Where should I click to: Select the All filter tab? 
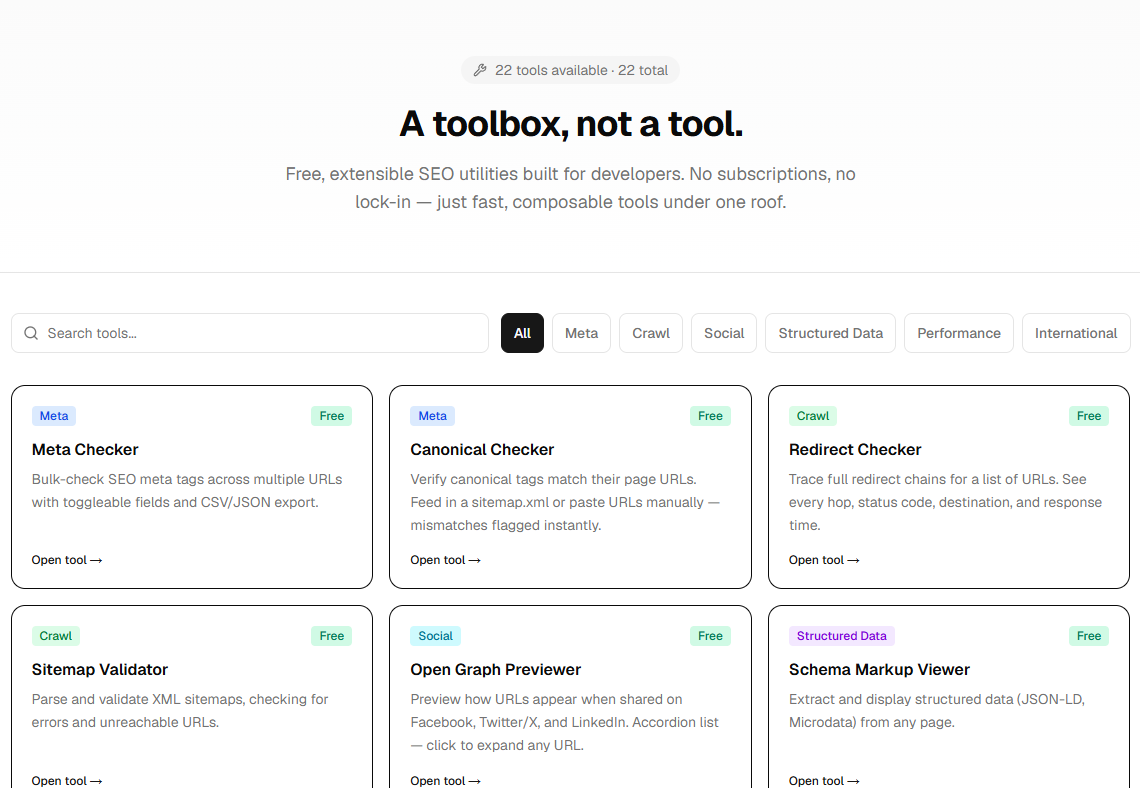pyautogui.click(x=522, y=333)
